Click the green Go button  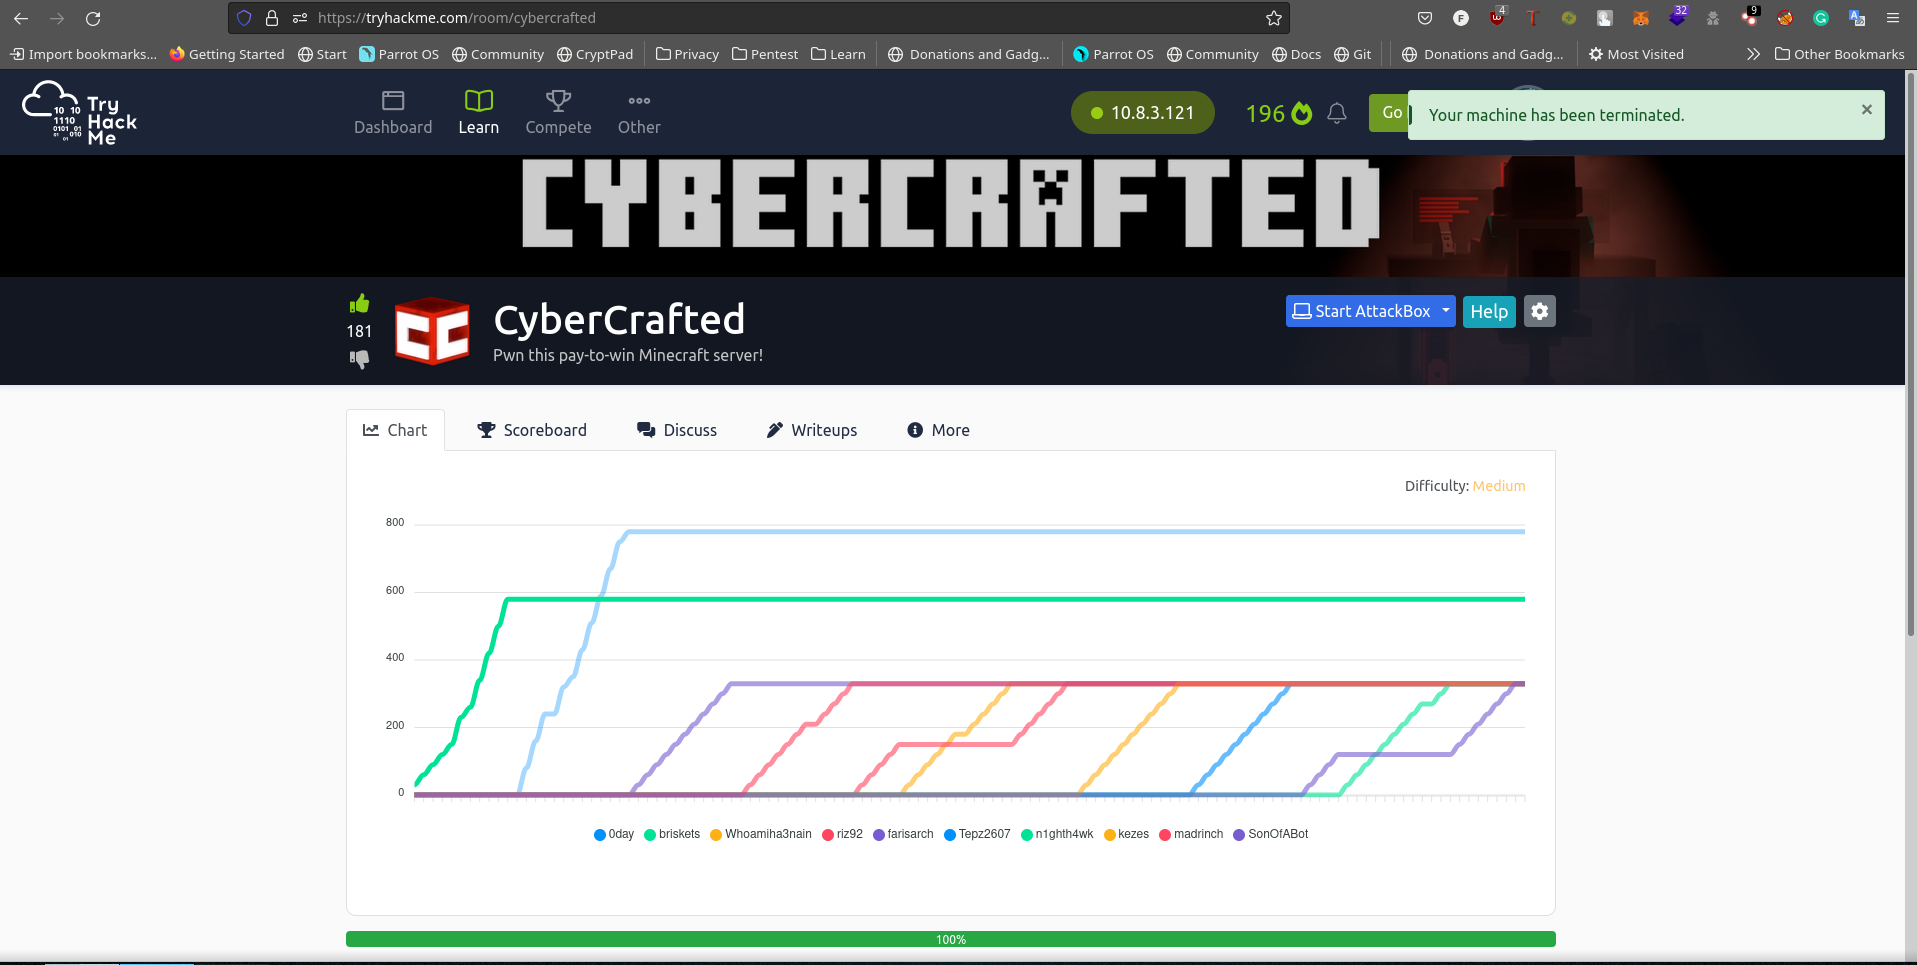click(x=1389, y=113)
